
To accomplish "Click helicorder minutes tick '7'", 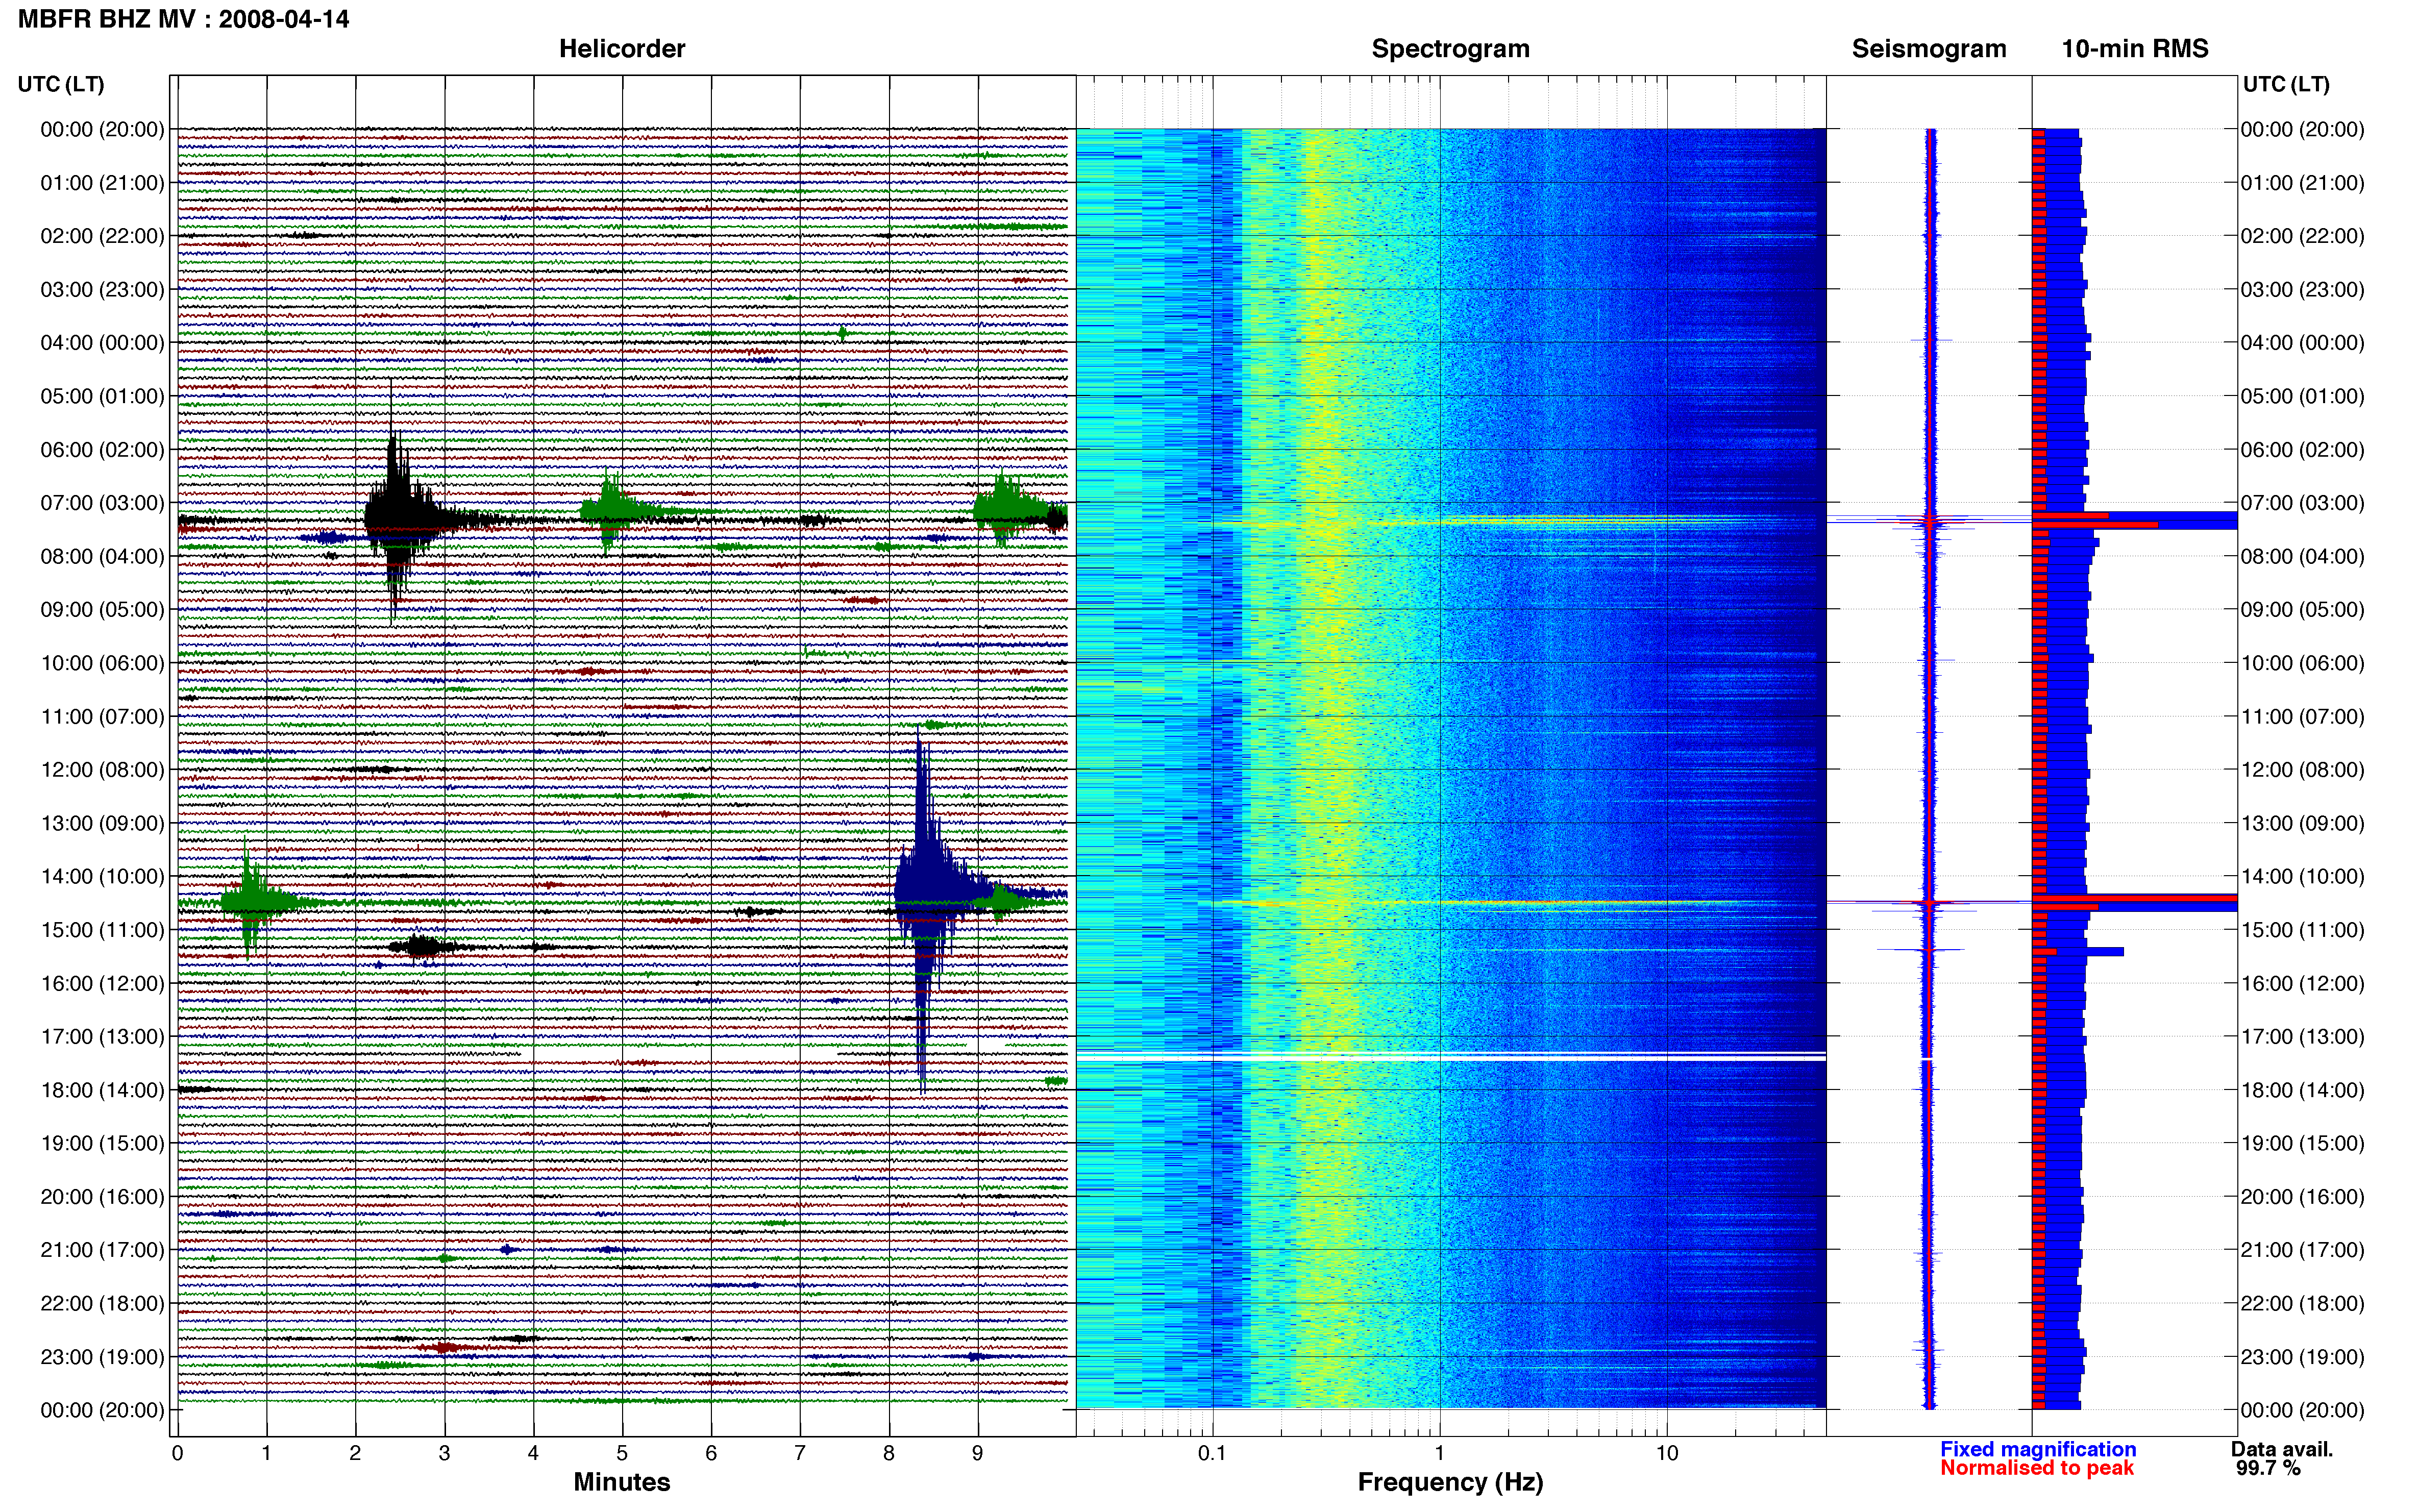I will [x=800, y=1453].
